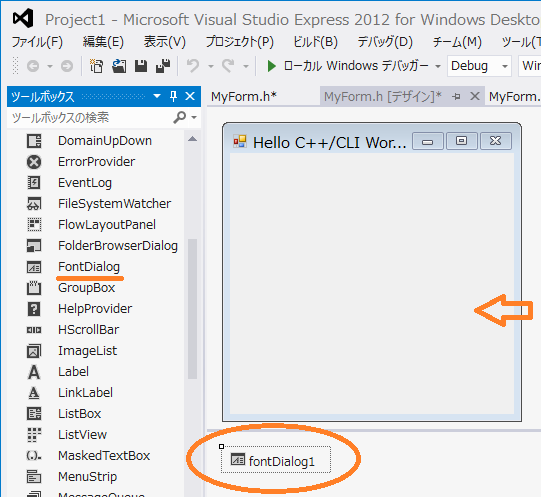Select the DomainUpDown toolbox icon

pos(34,141)
